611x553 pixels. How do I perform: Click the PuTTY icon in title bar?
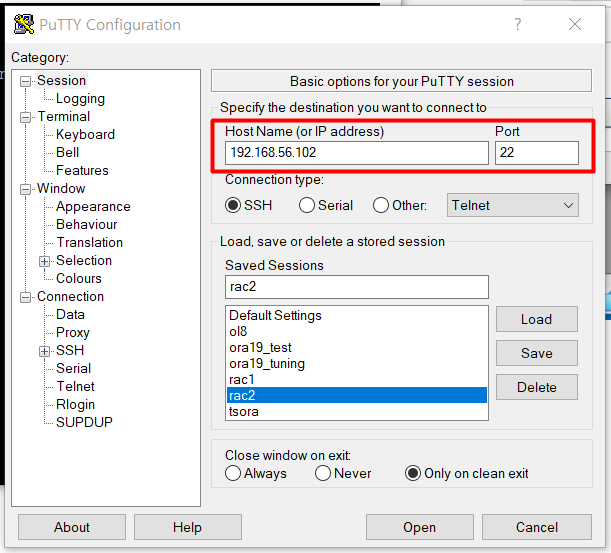pyautogui.click(x=23, y=25)
